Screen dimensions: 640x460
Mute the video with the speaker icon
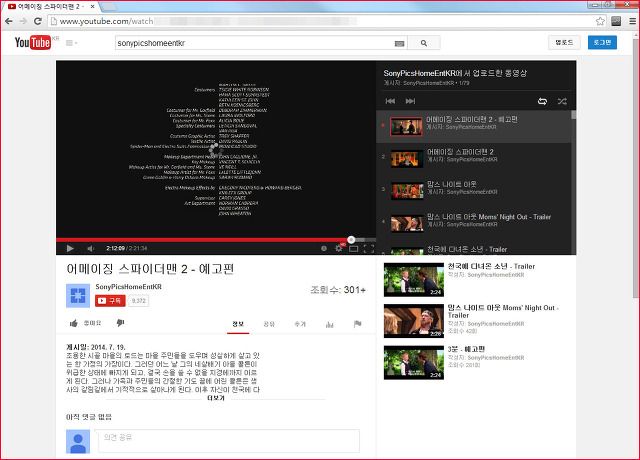click(90, 248)
